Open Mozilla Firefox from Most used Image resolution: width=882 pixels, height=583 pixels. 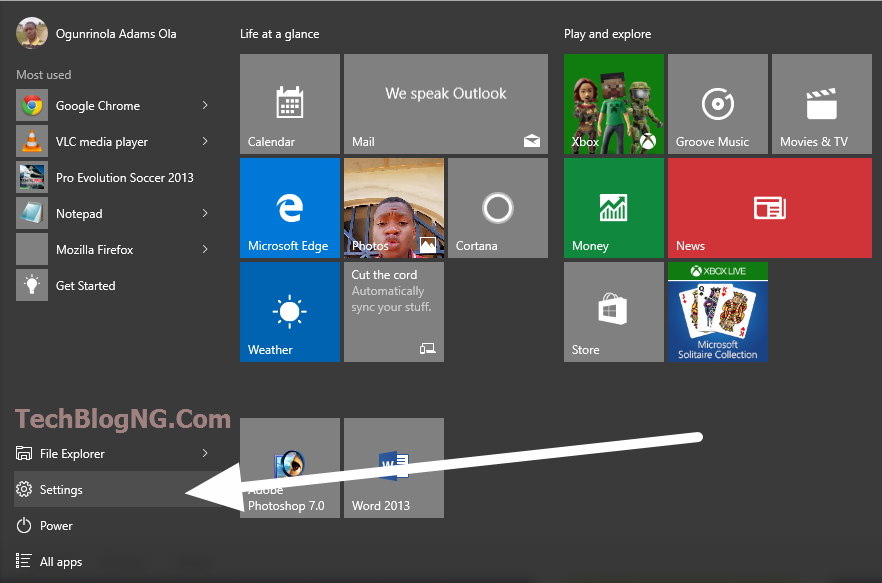click(x=112, y=249)
